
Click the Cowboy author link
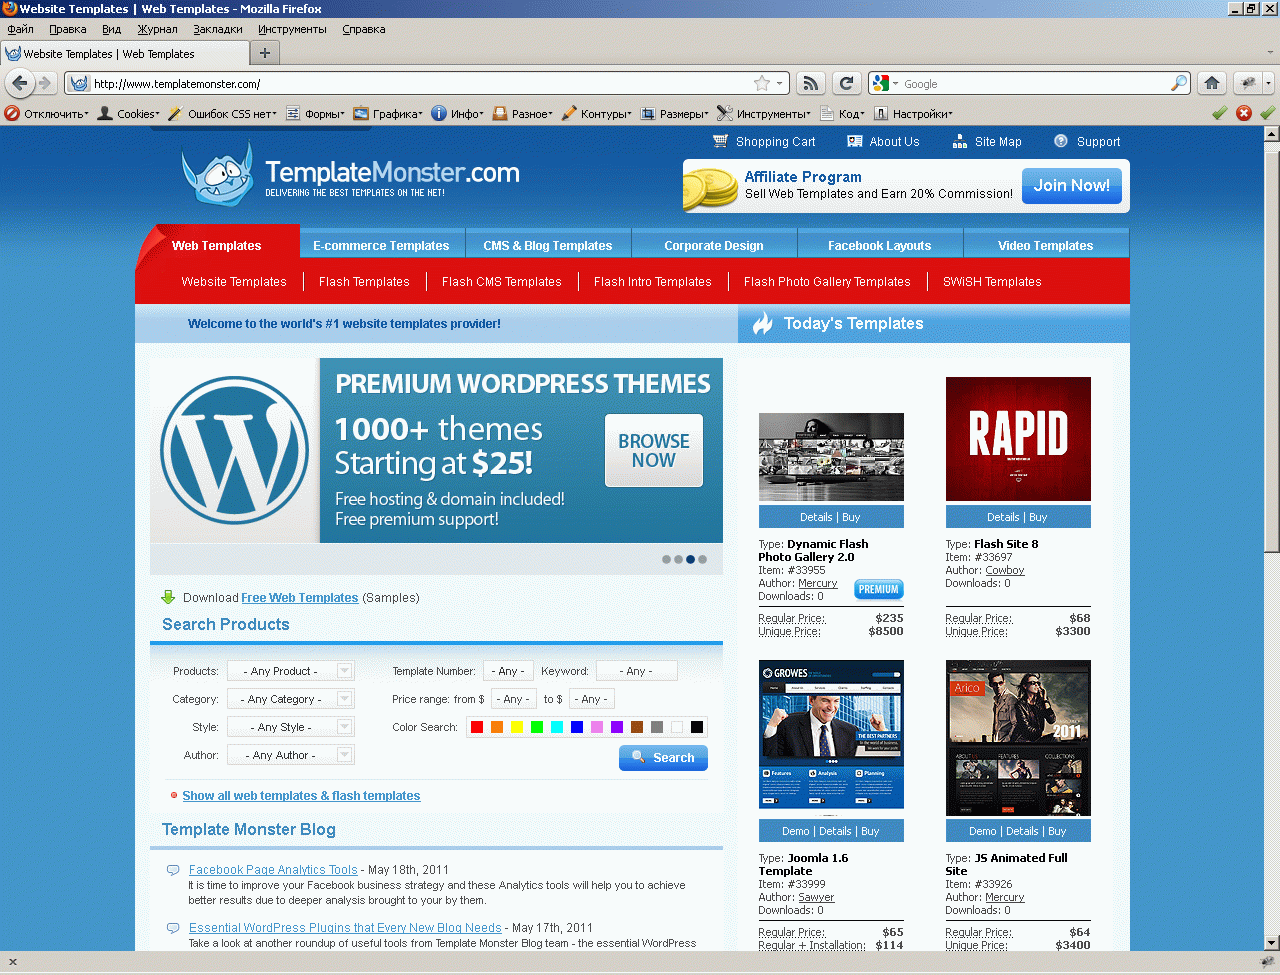(x=1005, y=570)
